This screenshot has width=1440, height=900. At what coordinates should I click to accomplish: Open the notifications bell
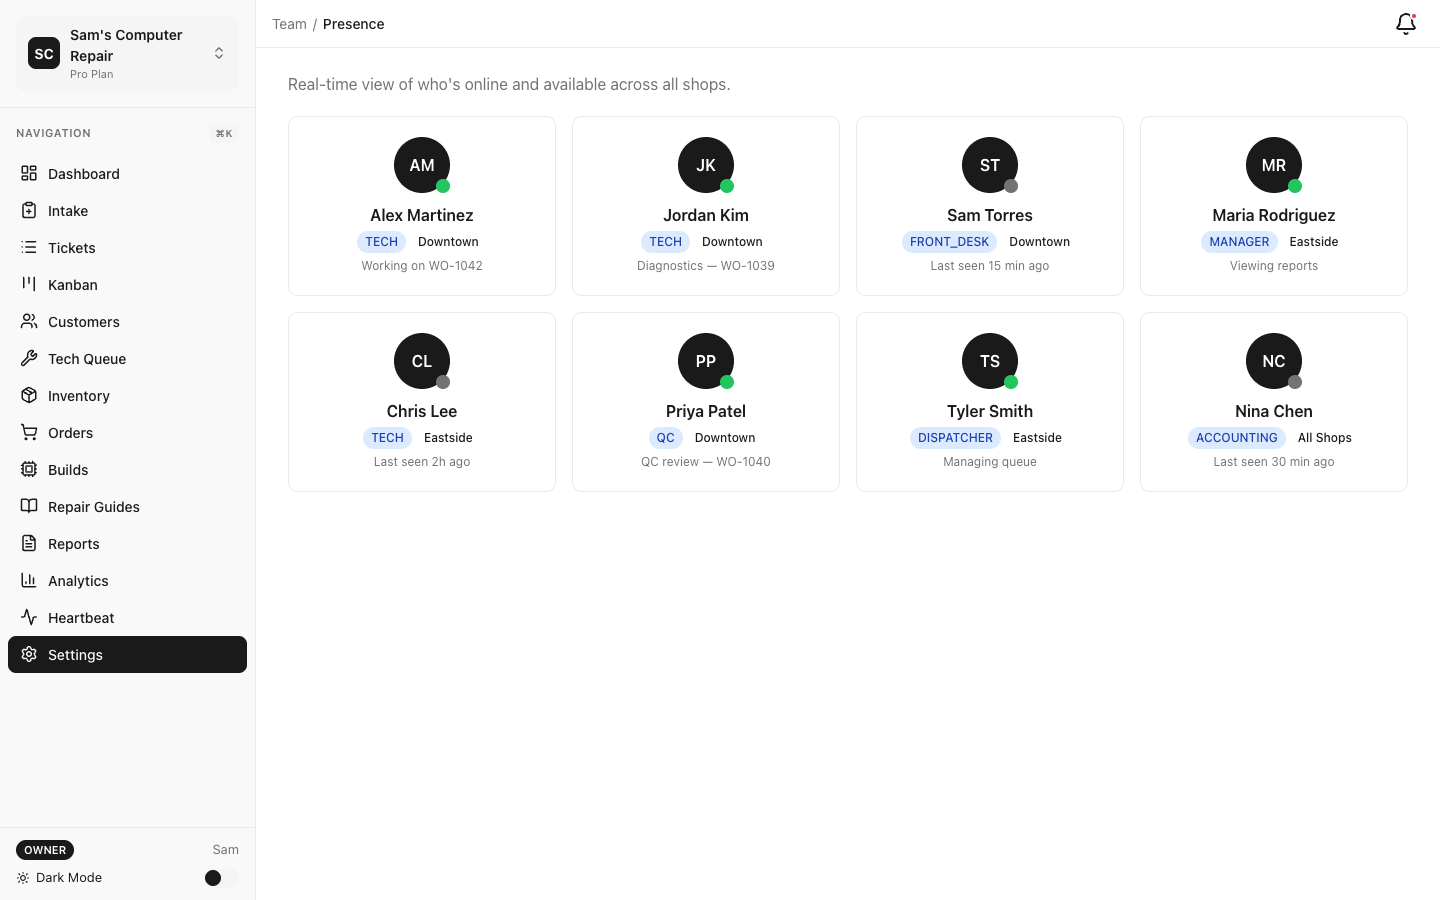(x=1405, y=23)
